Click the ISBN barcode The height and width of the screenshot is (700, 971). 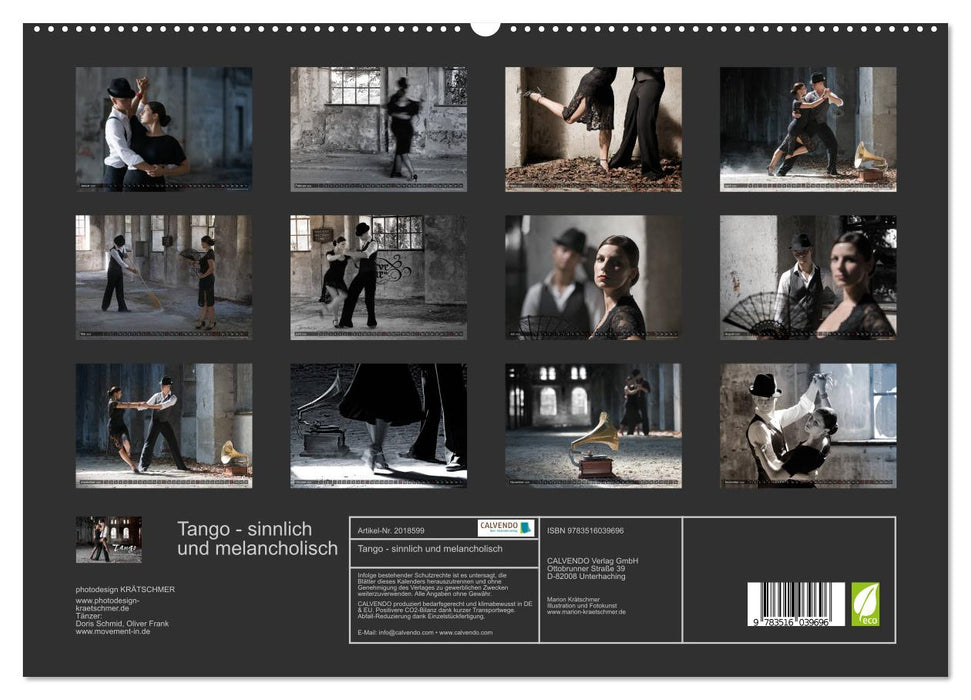(x=796, y=602)
